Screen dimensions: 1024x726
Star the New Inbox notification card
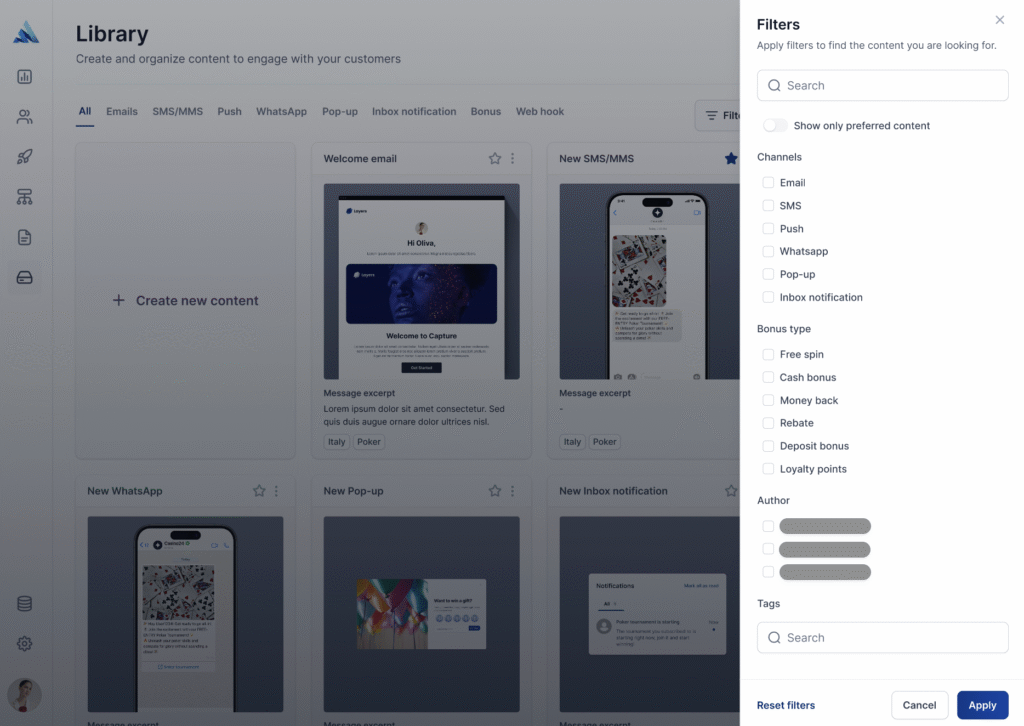click(x=731, y=490)
